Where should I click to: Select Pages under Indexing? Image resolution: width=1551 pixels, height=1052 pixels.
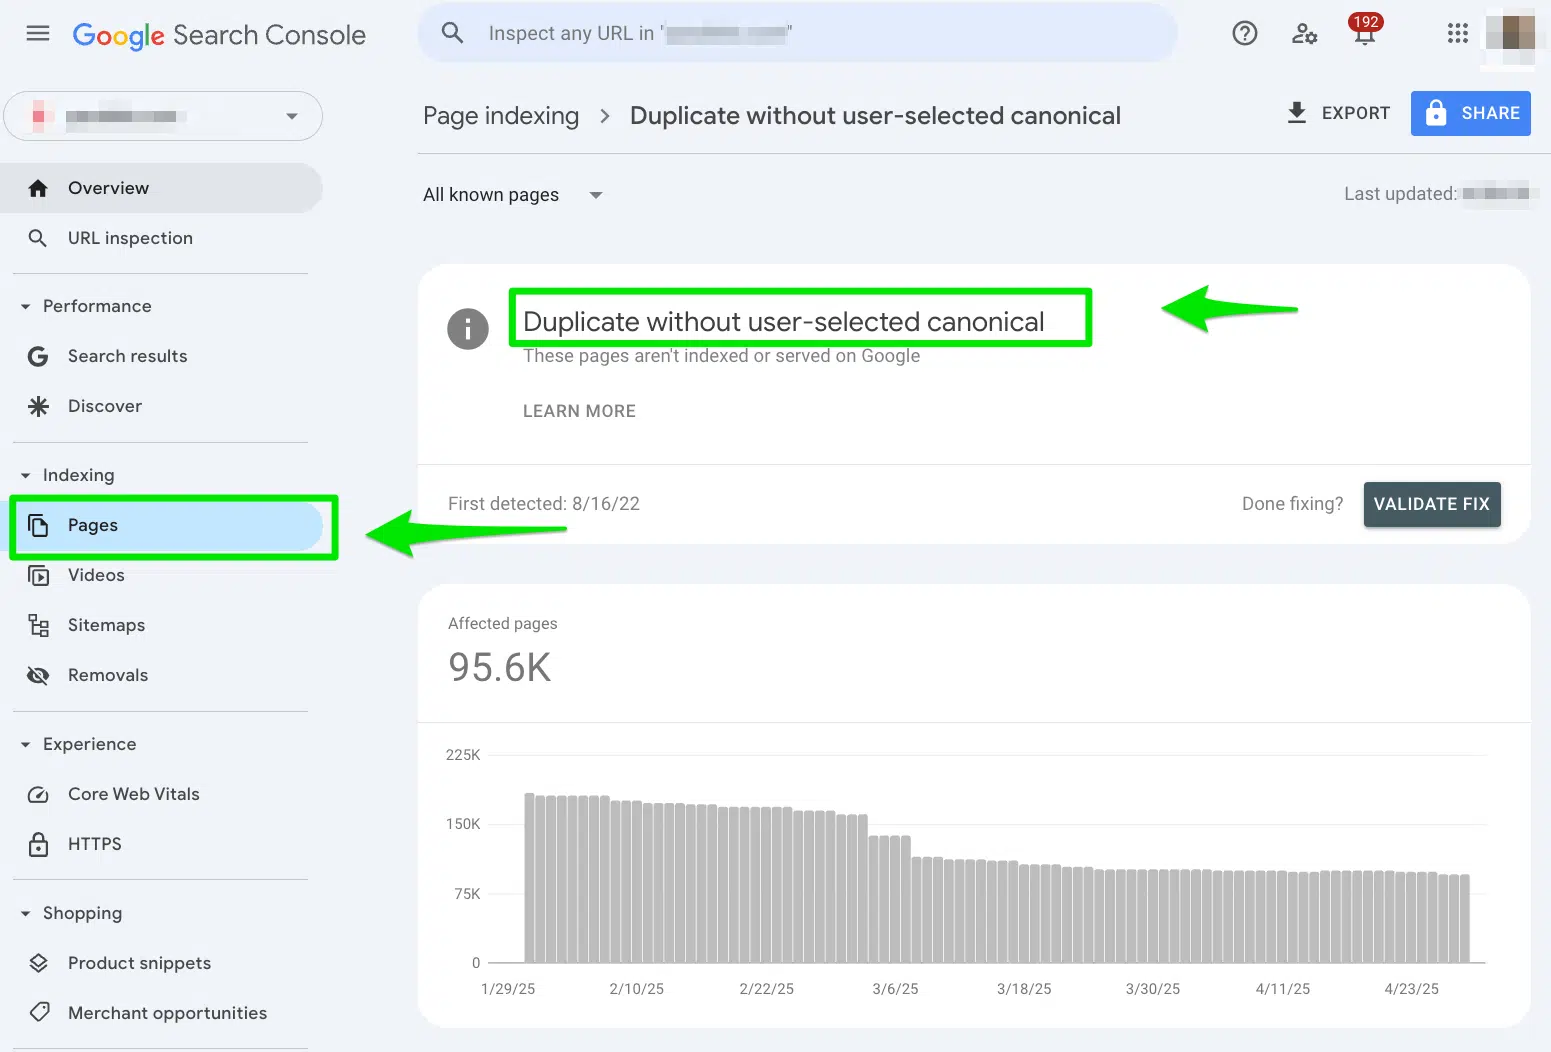[x=92, y=525]
